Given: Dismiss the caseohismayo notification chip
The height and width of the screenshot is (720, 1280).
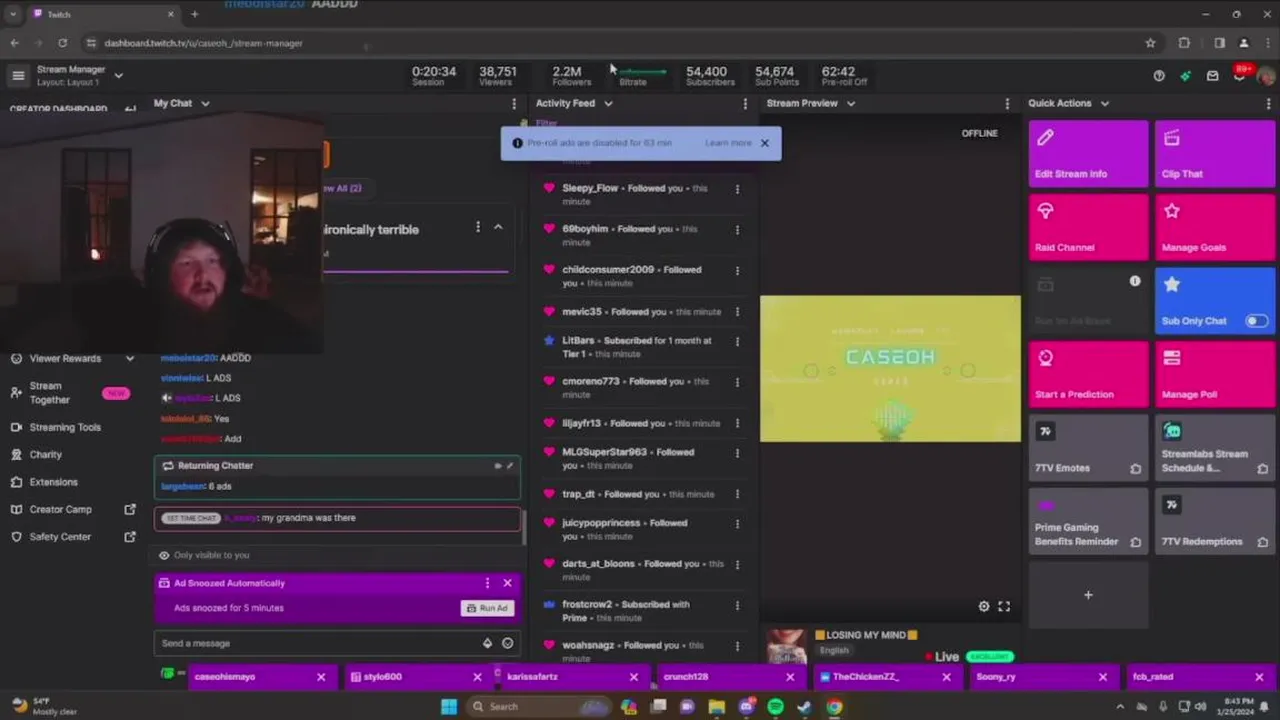Looking at the screenshot, I should pyautogui.click(x=321, y=677).
